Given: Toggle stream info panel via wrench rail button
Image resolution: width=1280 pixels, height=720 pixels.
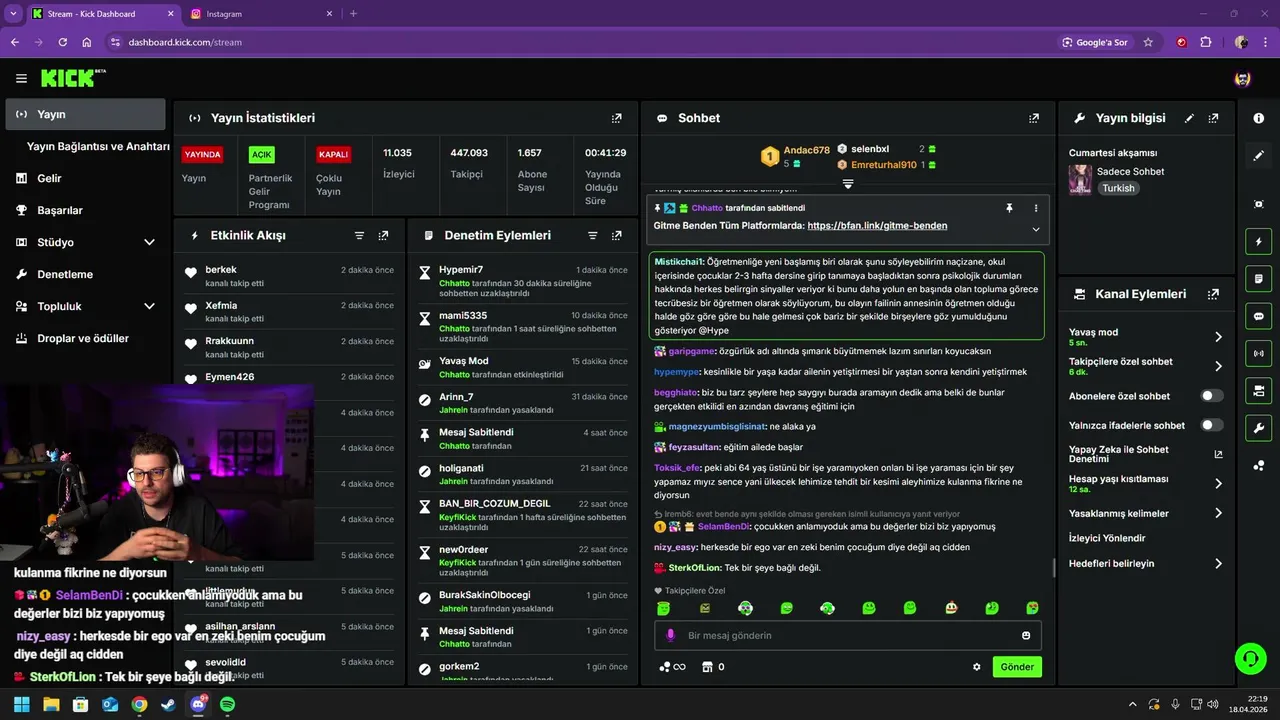Looking at the screenshot, I should click(x=1258, y=428).
